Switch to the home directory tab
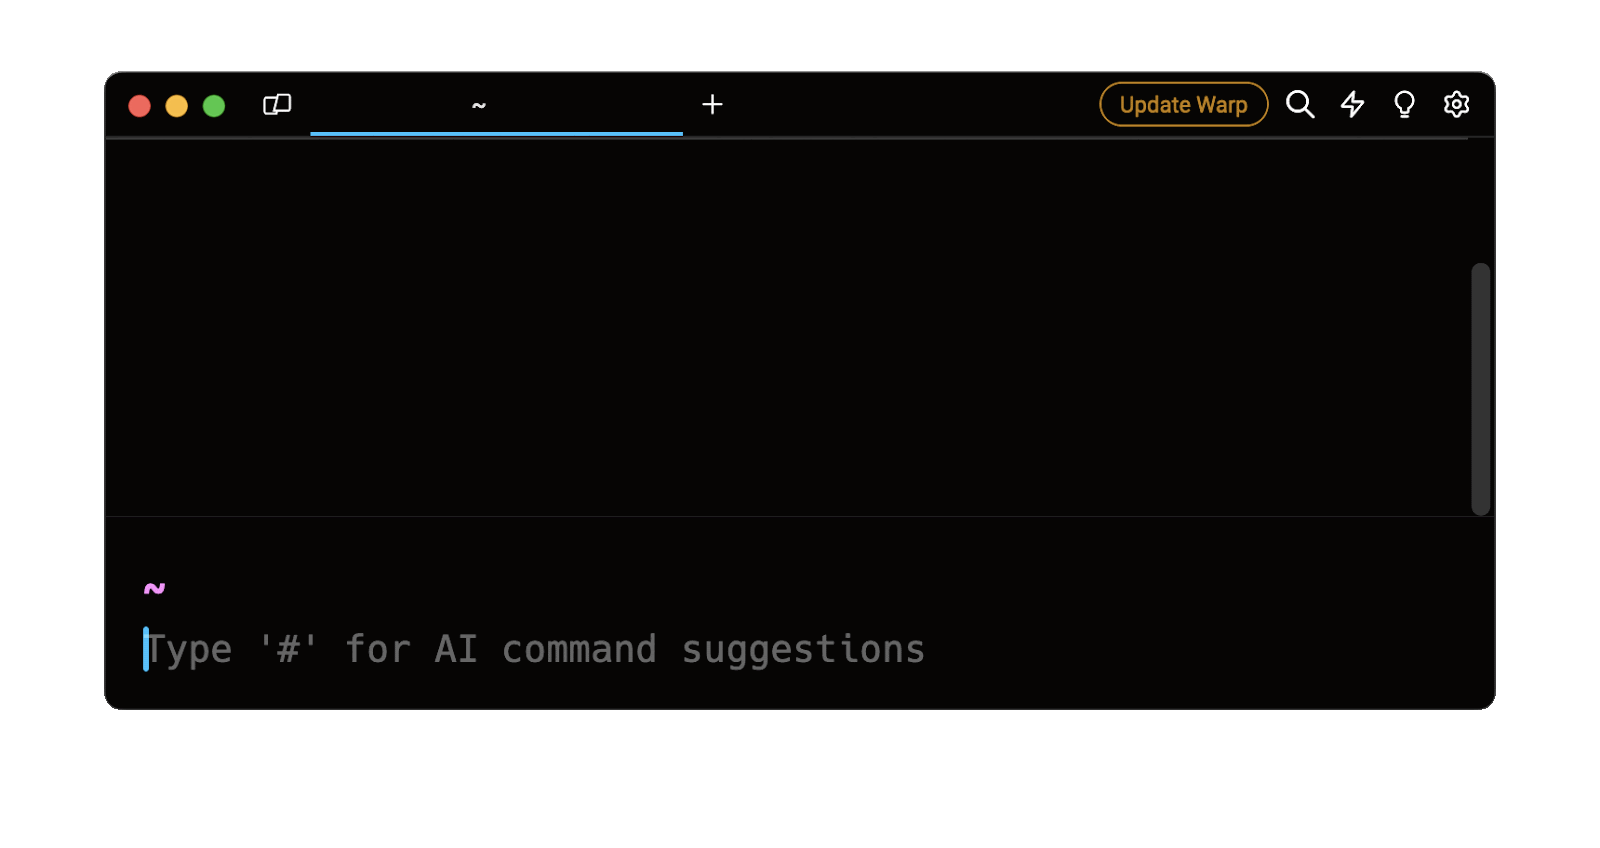Image resolution: width=1600 pixels, height=848 pixels. [x=479, y=104]
